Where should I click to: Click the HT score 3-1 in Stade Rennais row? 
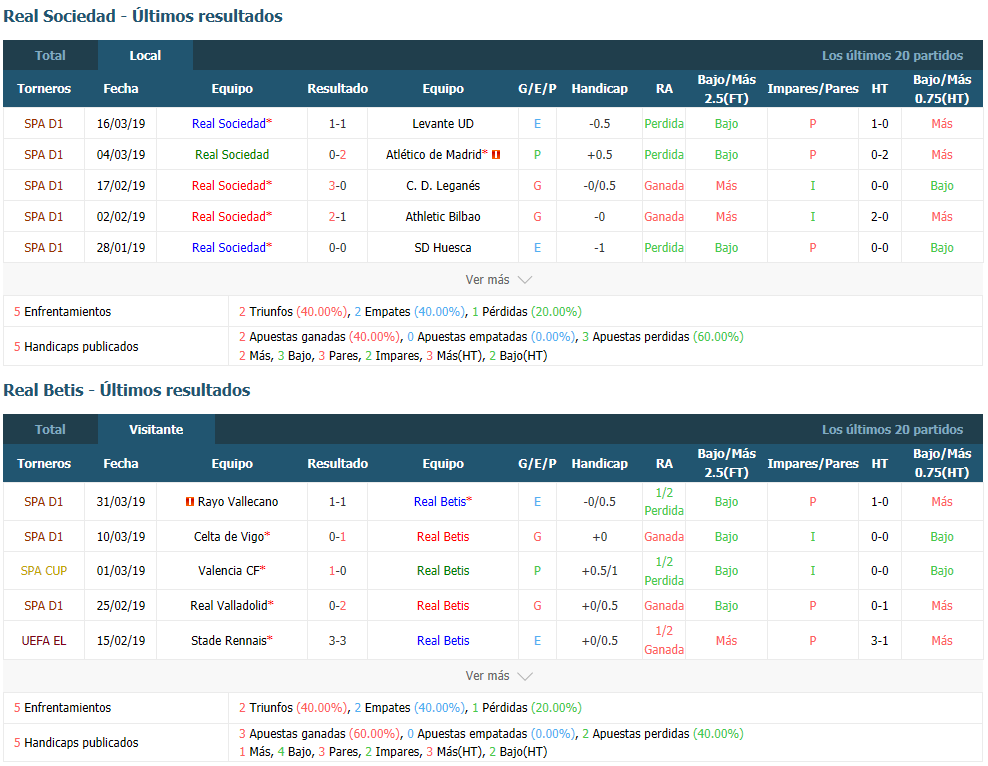(880, 641)
